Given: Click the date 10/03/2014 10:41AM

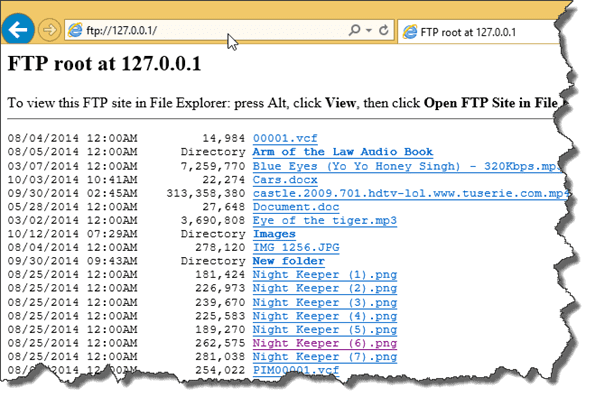Looking at the screenshot, I should [x=72, y=180].
